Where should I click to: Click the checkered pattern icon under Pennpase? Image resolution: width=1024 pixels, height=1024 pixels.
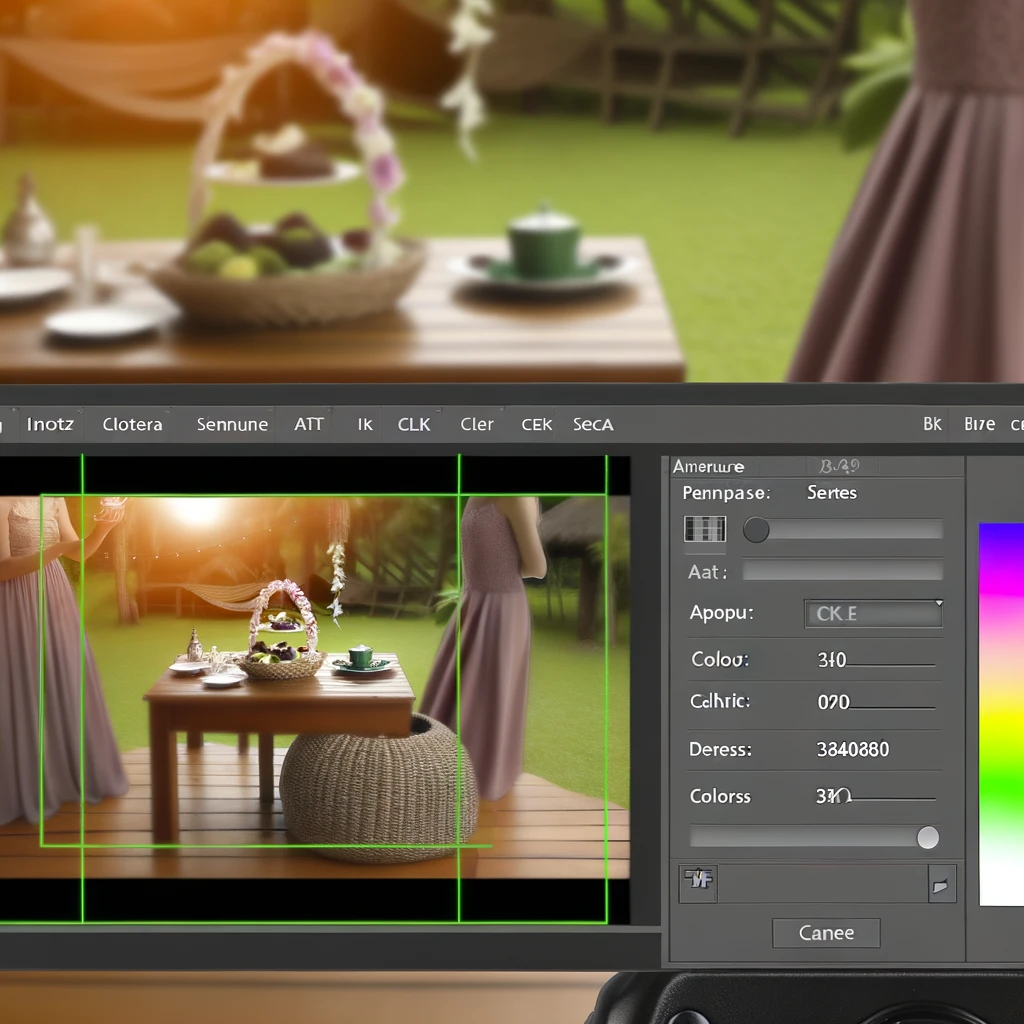(705, 529)
